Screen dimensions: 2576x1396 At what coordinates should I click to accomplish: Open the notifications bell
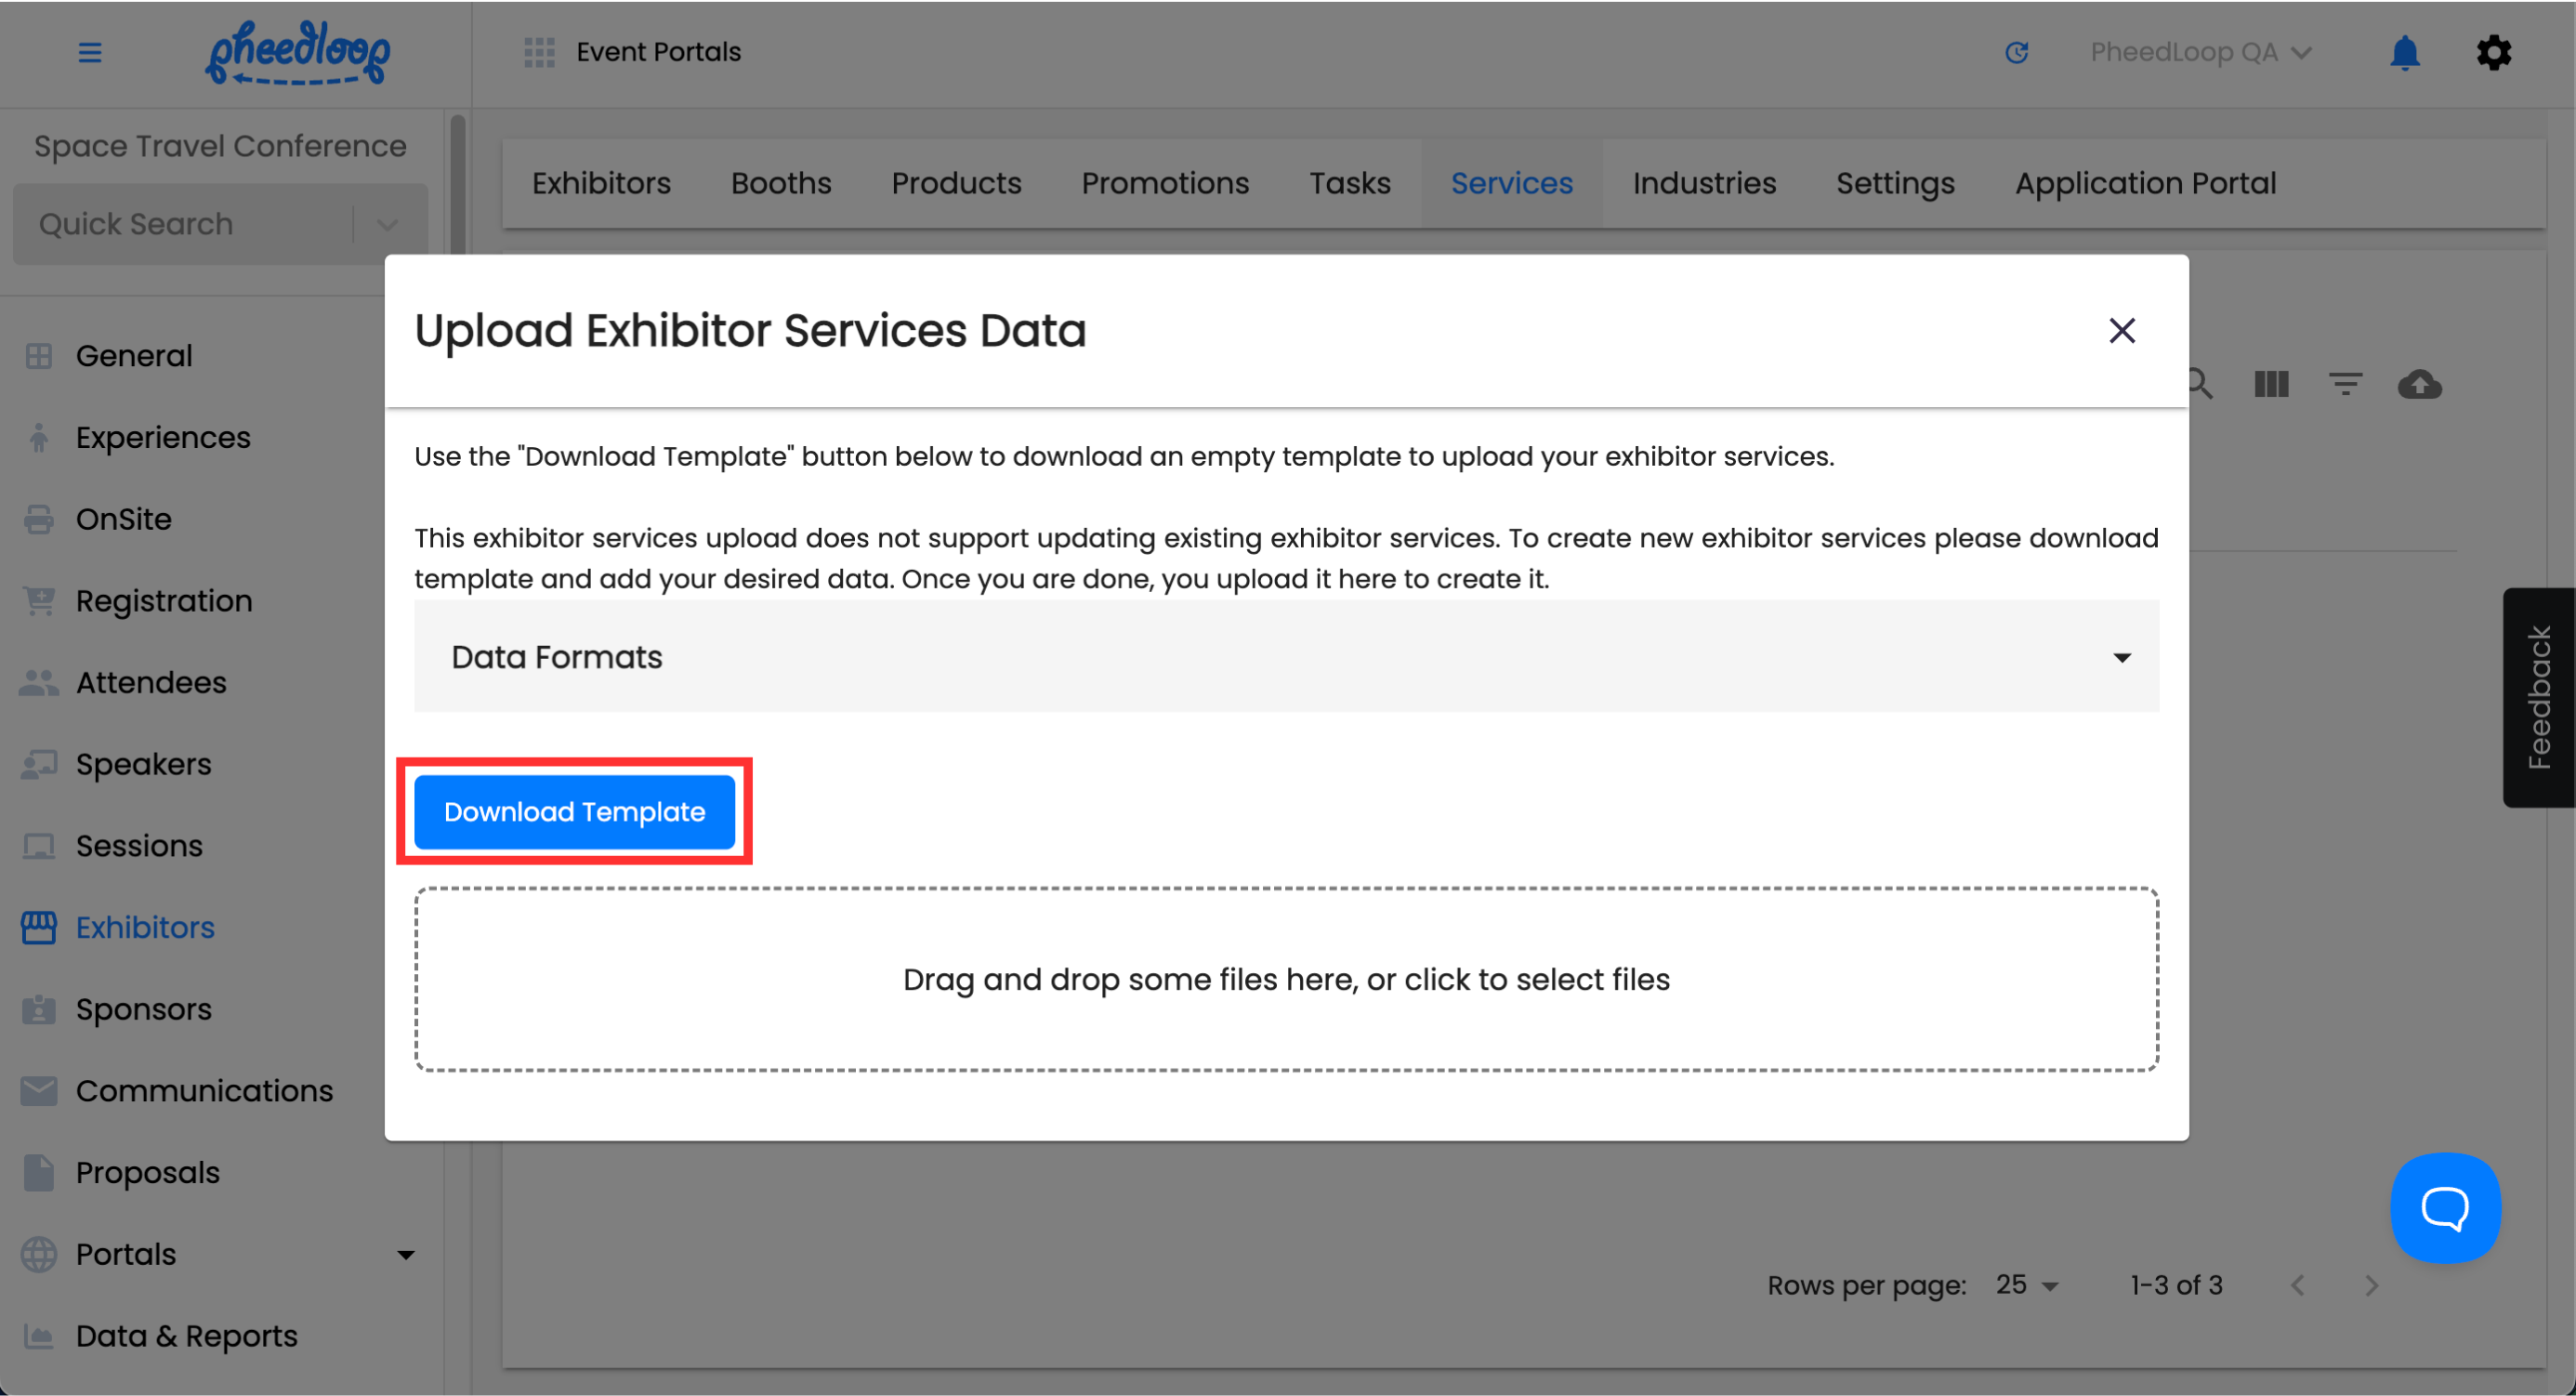pos(2404,52)
